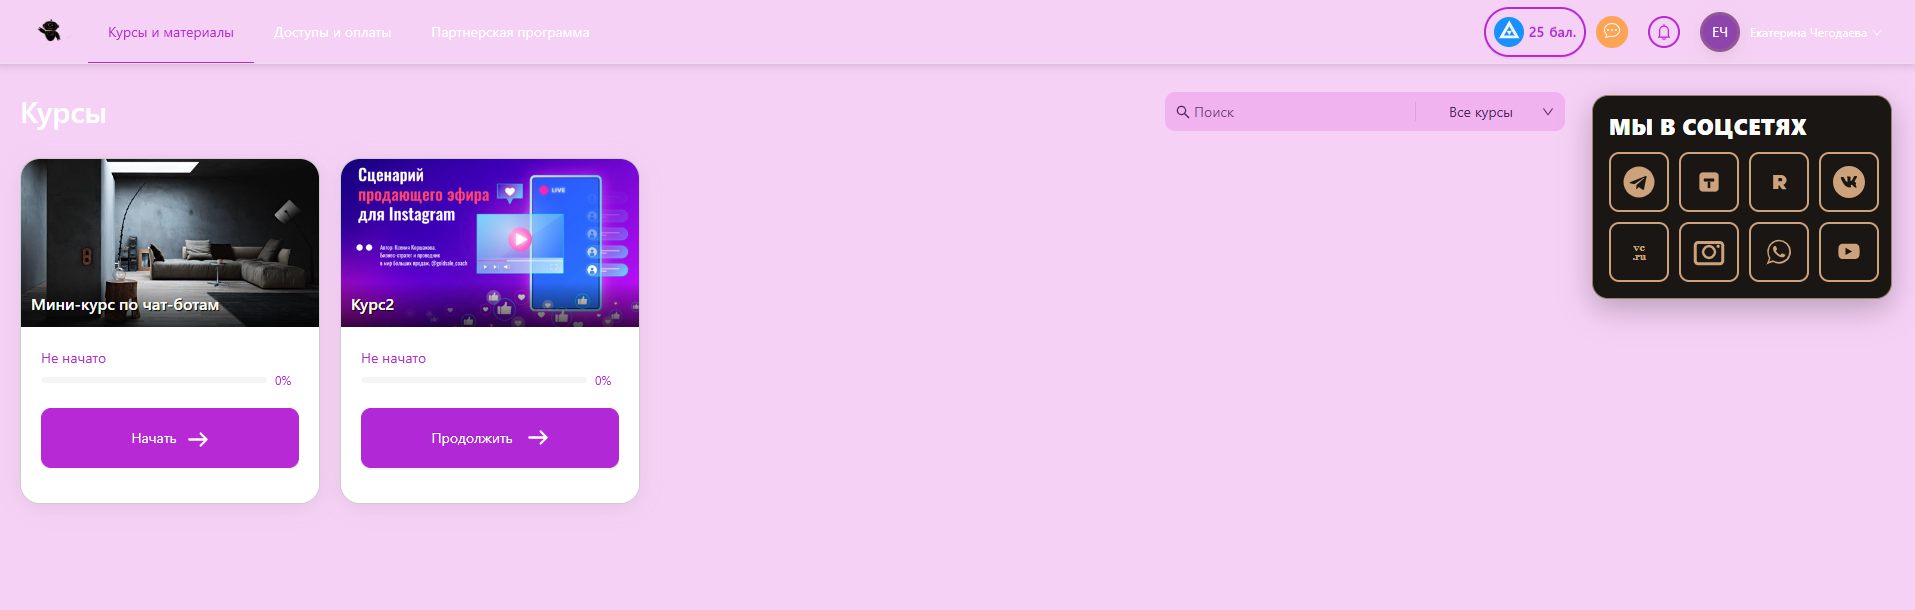Viewport: 1915px width, 610px height.
Task: Click the site logo in header
Action: point(49,32)
